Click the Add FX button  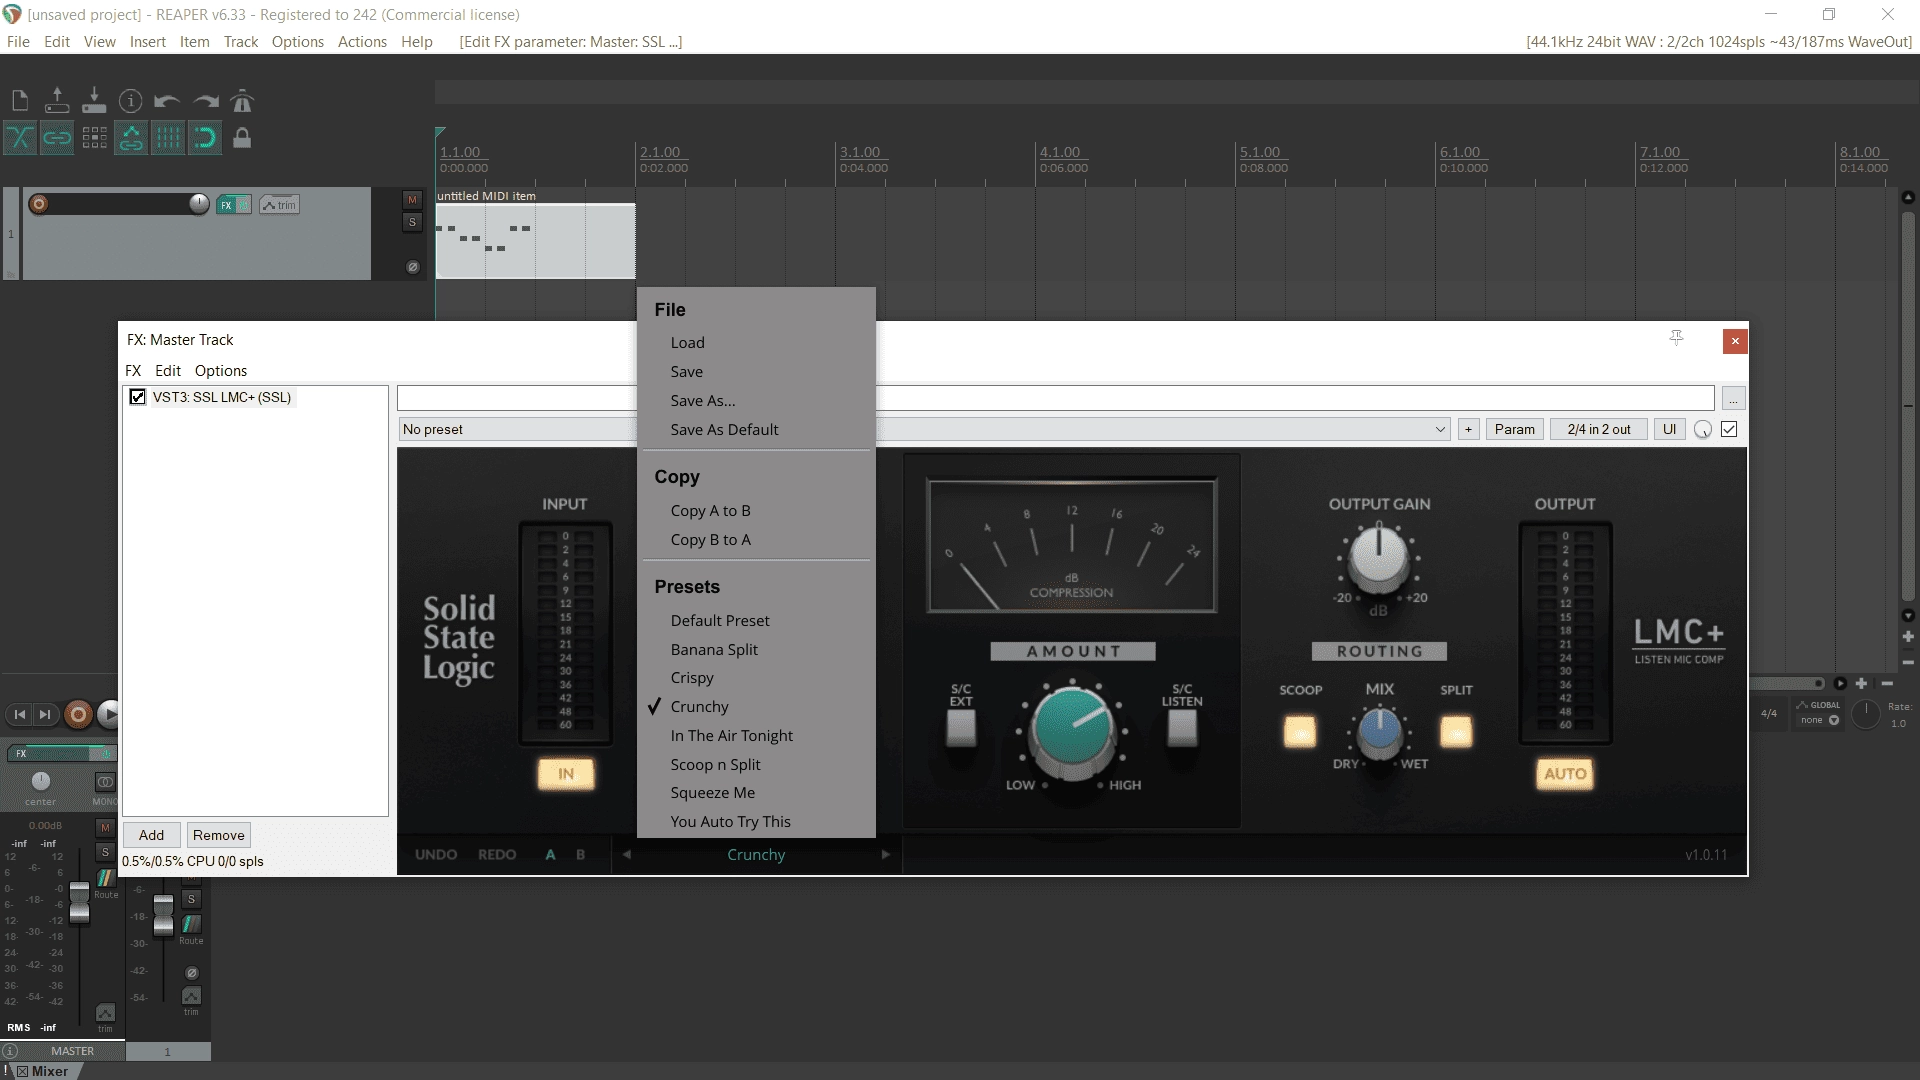click(x=151, y=835)
